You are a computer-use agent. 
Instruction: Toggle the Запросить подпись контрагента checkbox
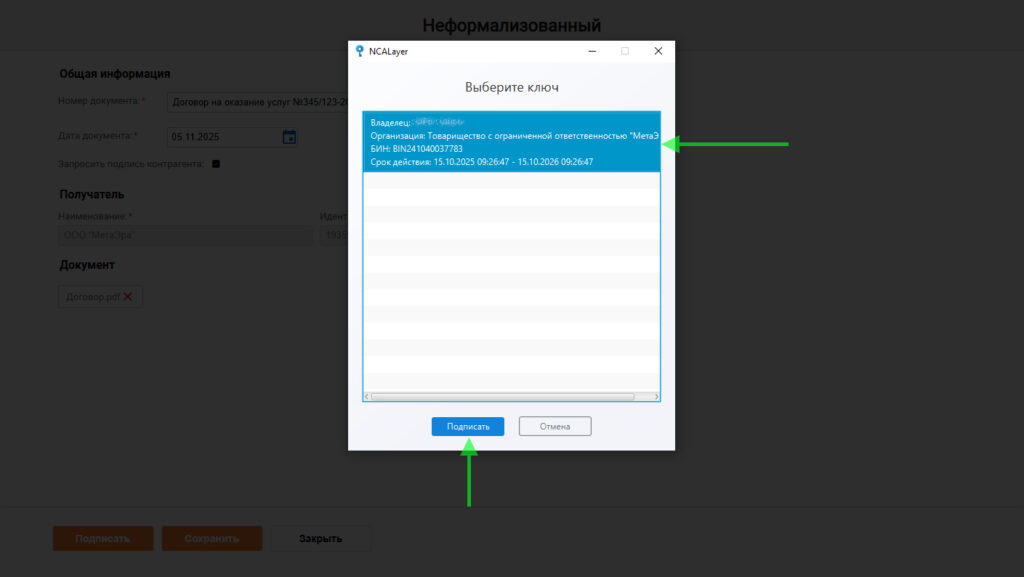(216, 163)
